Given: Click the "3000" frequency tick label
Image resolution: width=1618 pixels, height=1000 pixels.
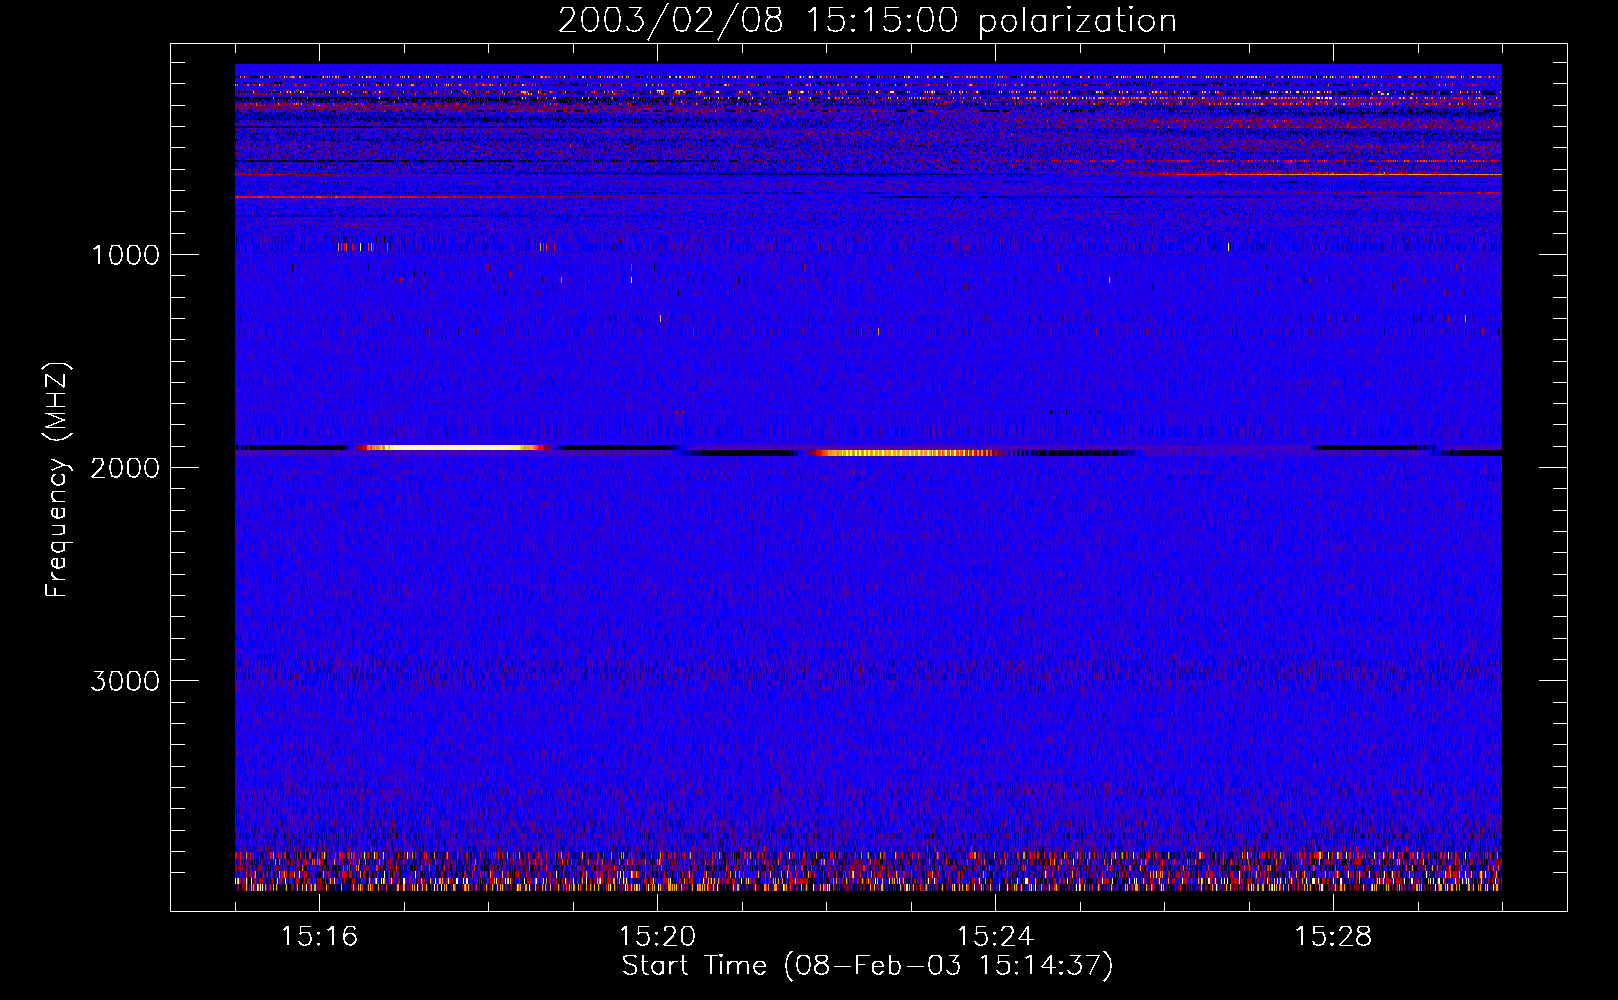Looking at the screenshot, I should [x=124, y=681].
